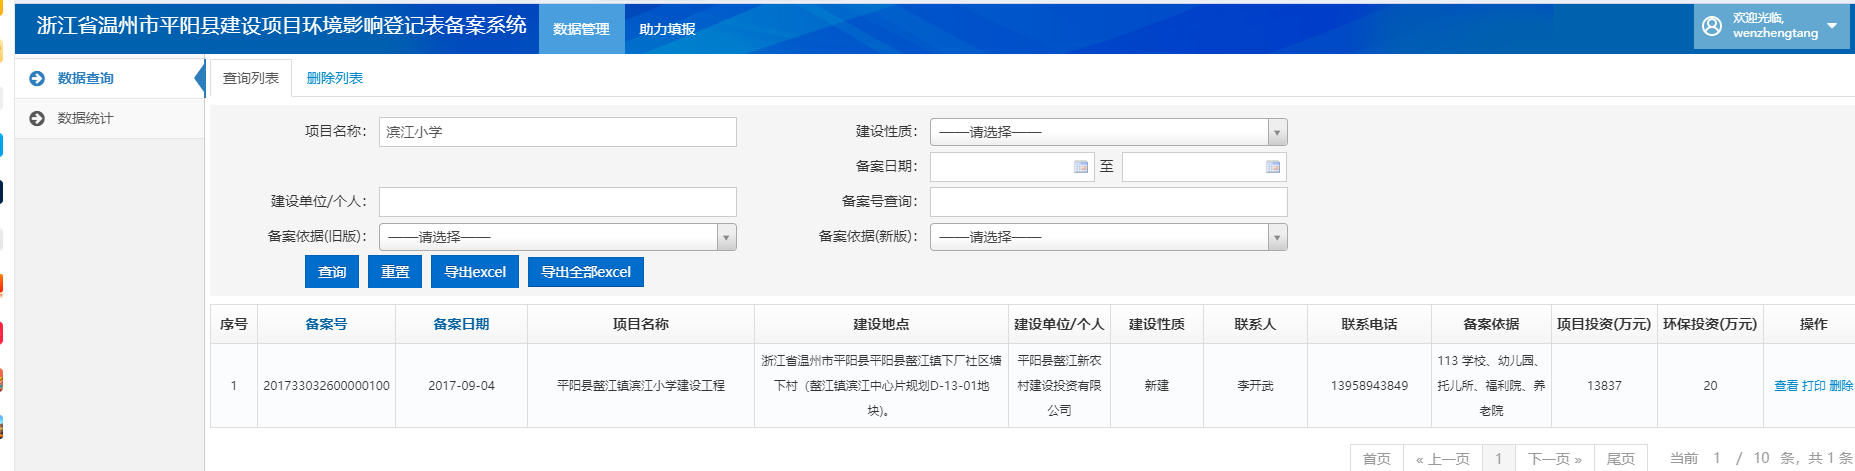The width and height of the screenshot is (1855, 471).
Task: Click the 导出excel button
Action: coord(475,272)
